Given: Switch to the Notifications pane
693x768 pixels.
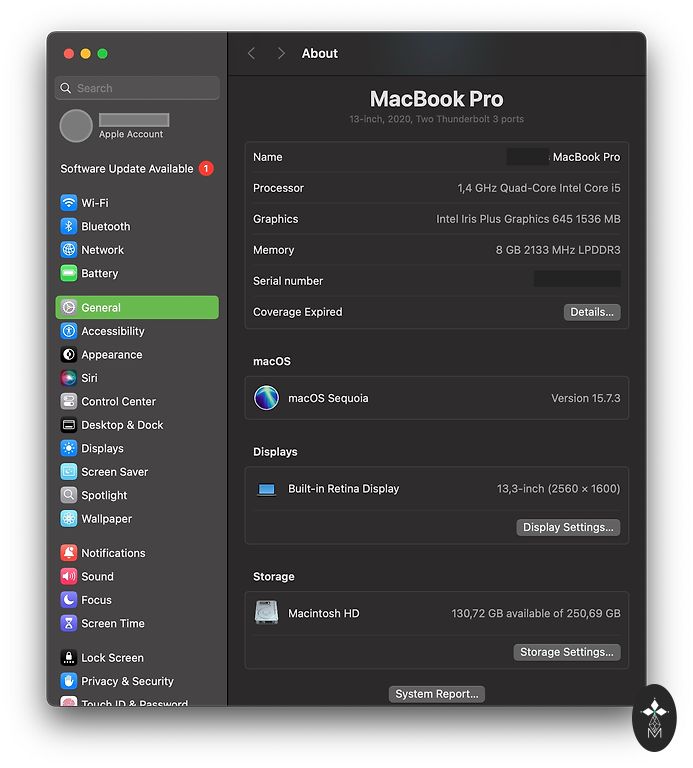Looking at the screenshot, I should (x=113, y=553).
